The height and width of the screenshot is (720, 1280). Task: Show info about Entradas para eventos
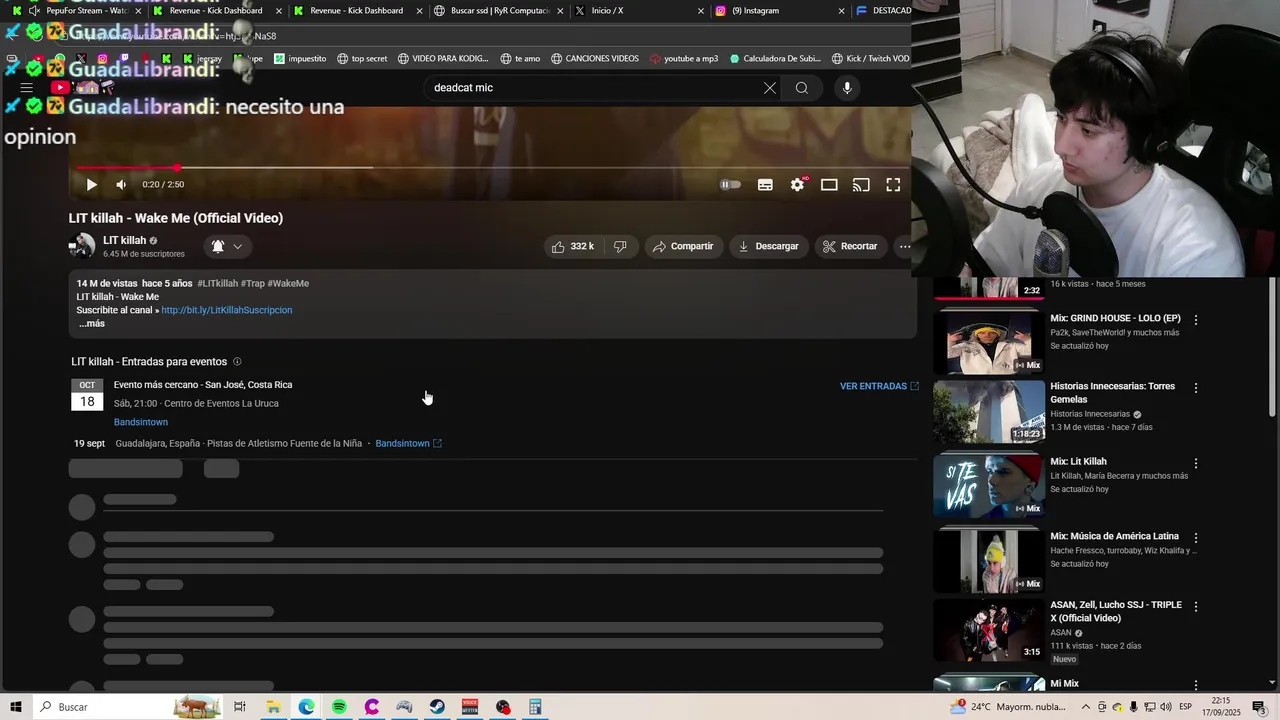click(237, 361)
